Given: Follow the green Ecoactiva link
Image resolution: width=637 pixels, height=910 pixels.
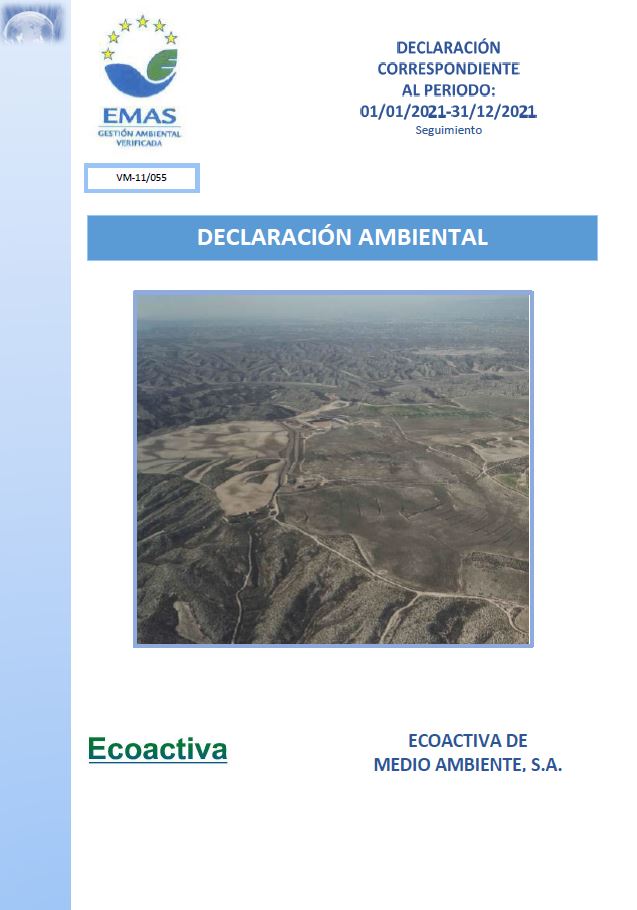Looking at the screenshot, I should coord(157,749).
